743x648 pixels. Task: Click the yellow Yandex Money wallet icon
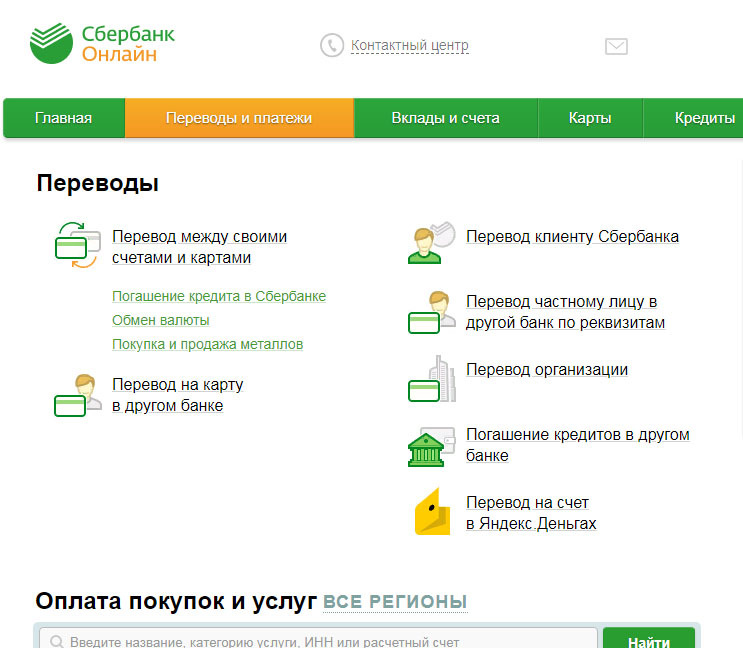click(x=432, y=512)
